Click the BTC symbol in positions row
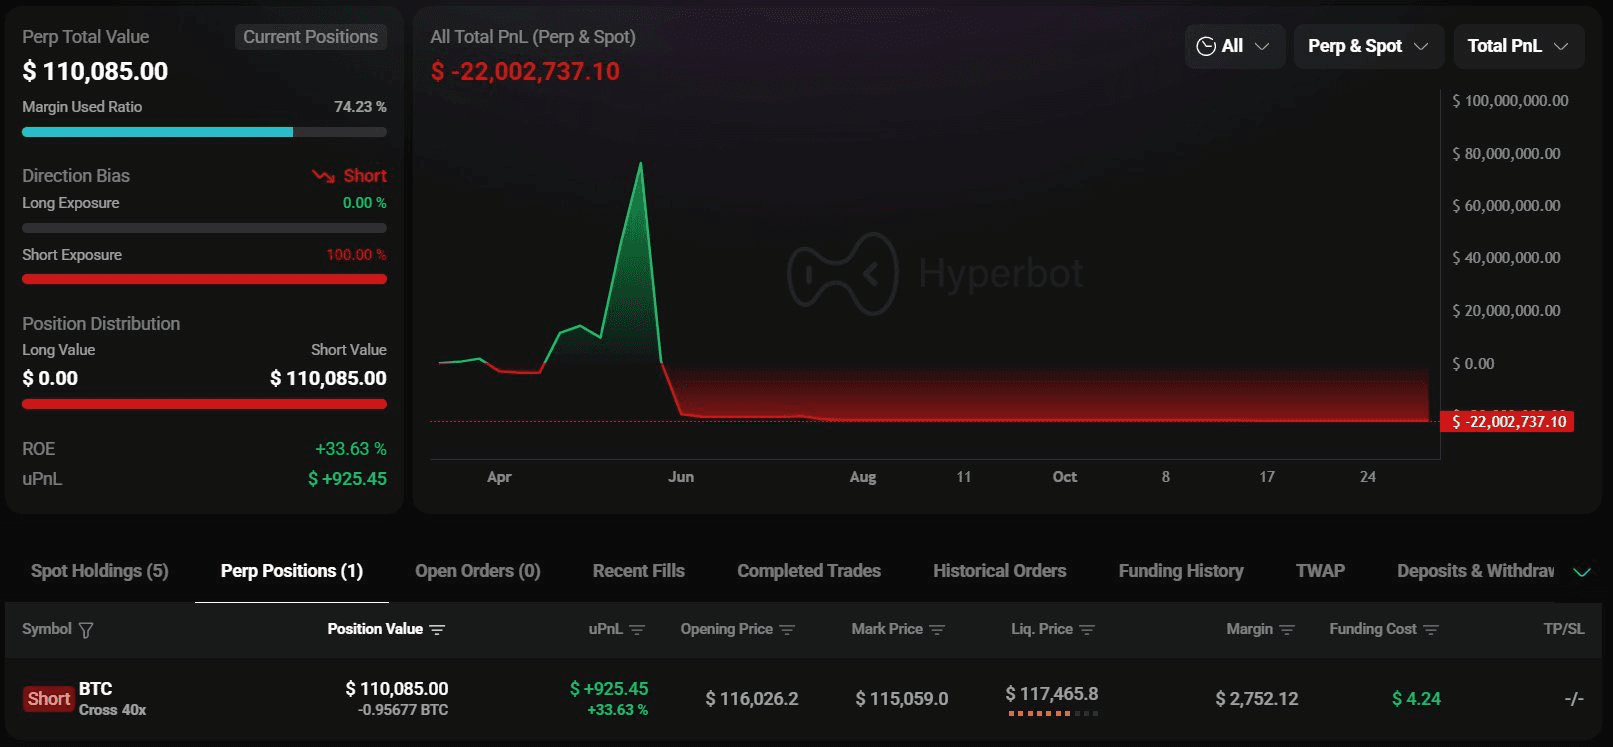The image size is (1613, 747). click(96, 689)
